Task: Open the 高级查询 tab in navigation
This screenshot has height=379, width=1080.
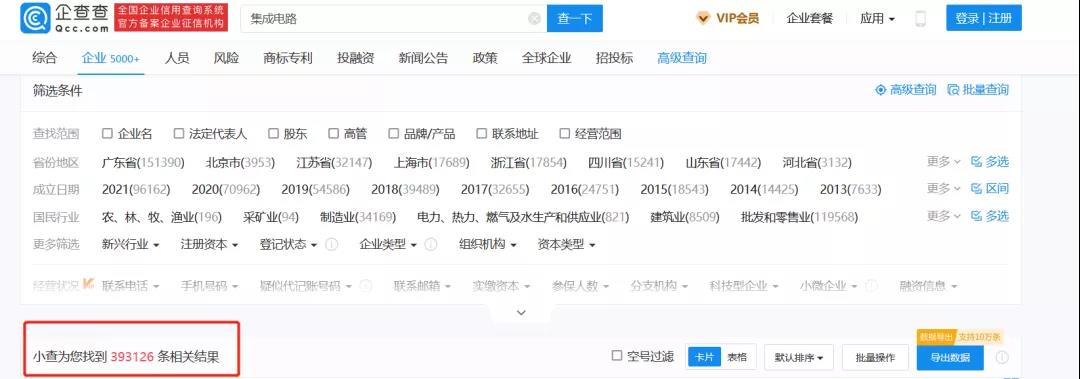Action: tap(682, 58)
